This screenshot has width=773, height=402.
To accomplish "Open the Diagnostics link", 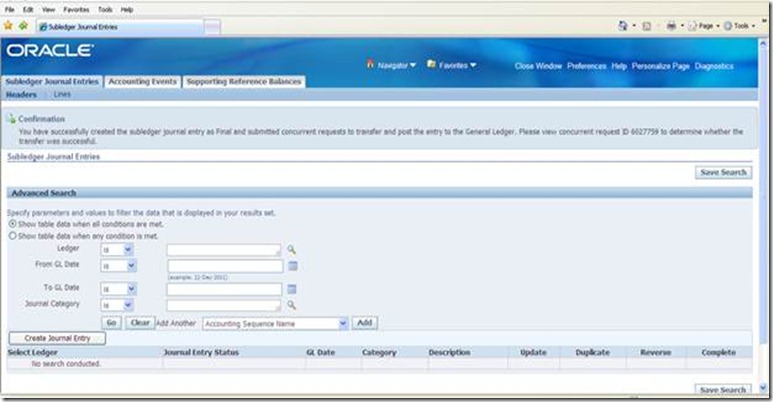I will click(714, 66).
